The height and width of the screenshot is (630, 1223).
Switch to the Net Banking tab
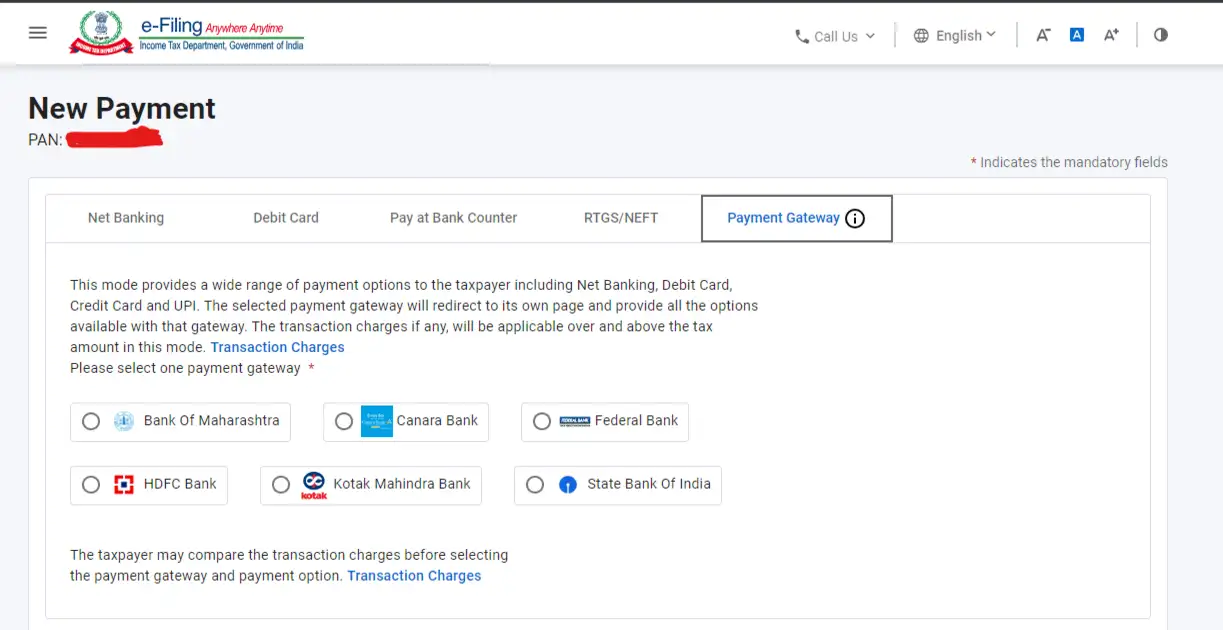[x=126, y=218]
